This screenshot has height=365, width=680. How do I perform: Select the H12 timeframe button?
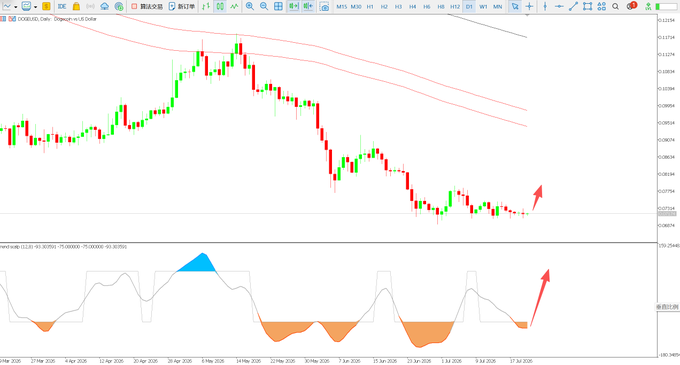[x=455, y=7]
